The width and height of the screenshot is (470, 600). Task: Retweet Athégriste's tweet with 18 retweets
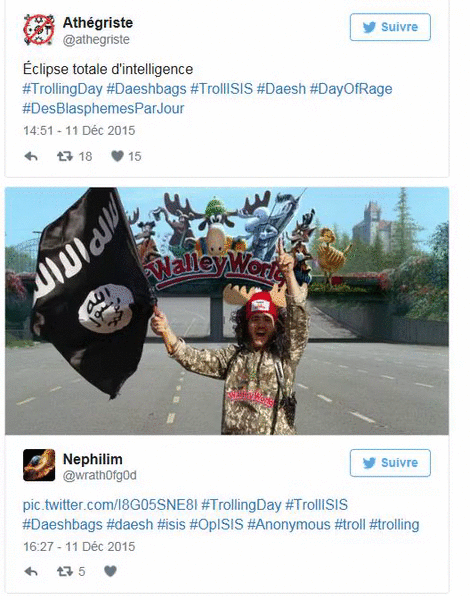tap(65, 156)
